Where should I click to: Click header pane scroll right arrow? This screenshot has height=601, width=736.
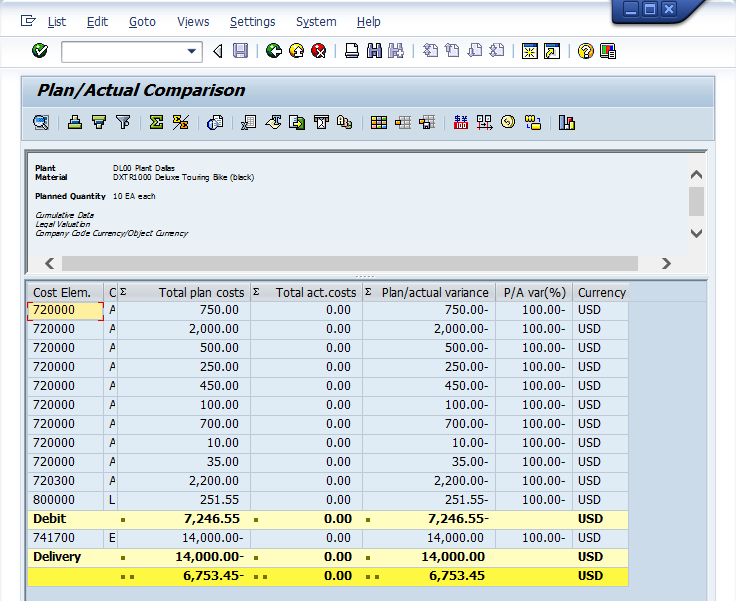tap(666, 263)
